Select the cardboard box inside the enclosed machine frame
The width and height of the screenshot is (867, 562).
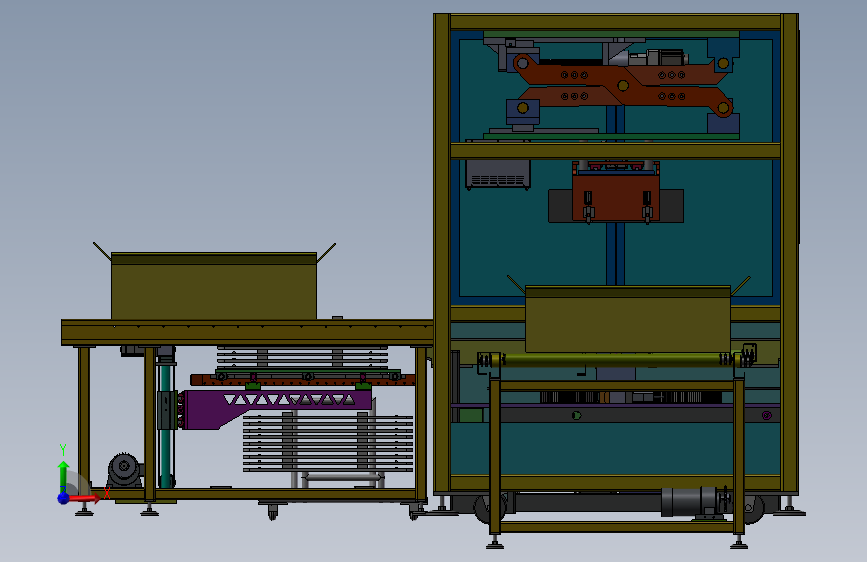(628, 318)
